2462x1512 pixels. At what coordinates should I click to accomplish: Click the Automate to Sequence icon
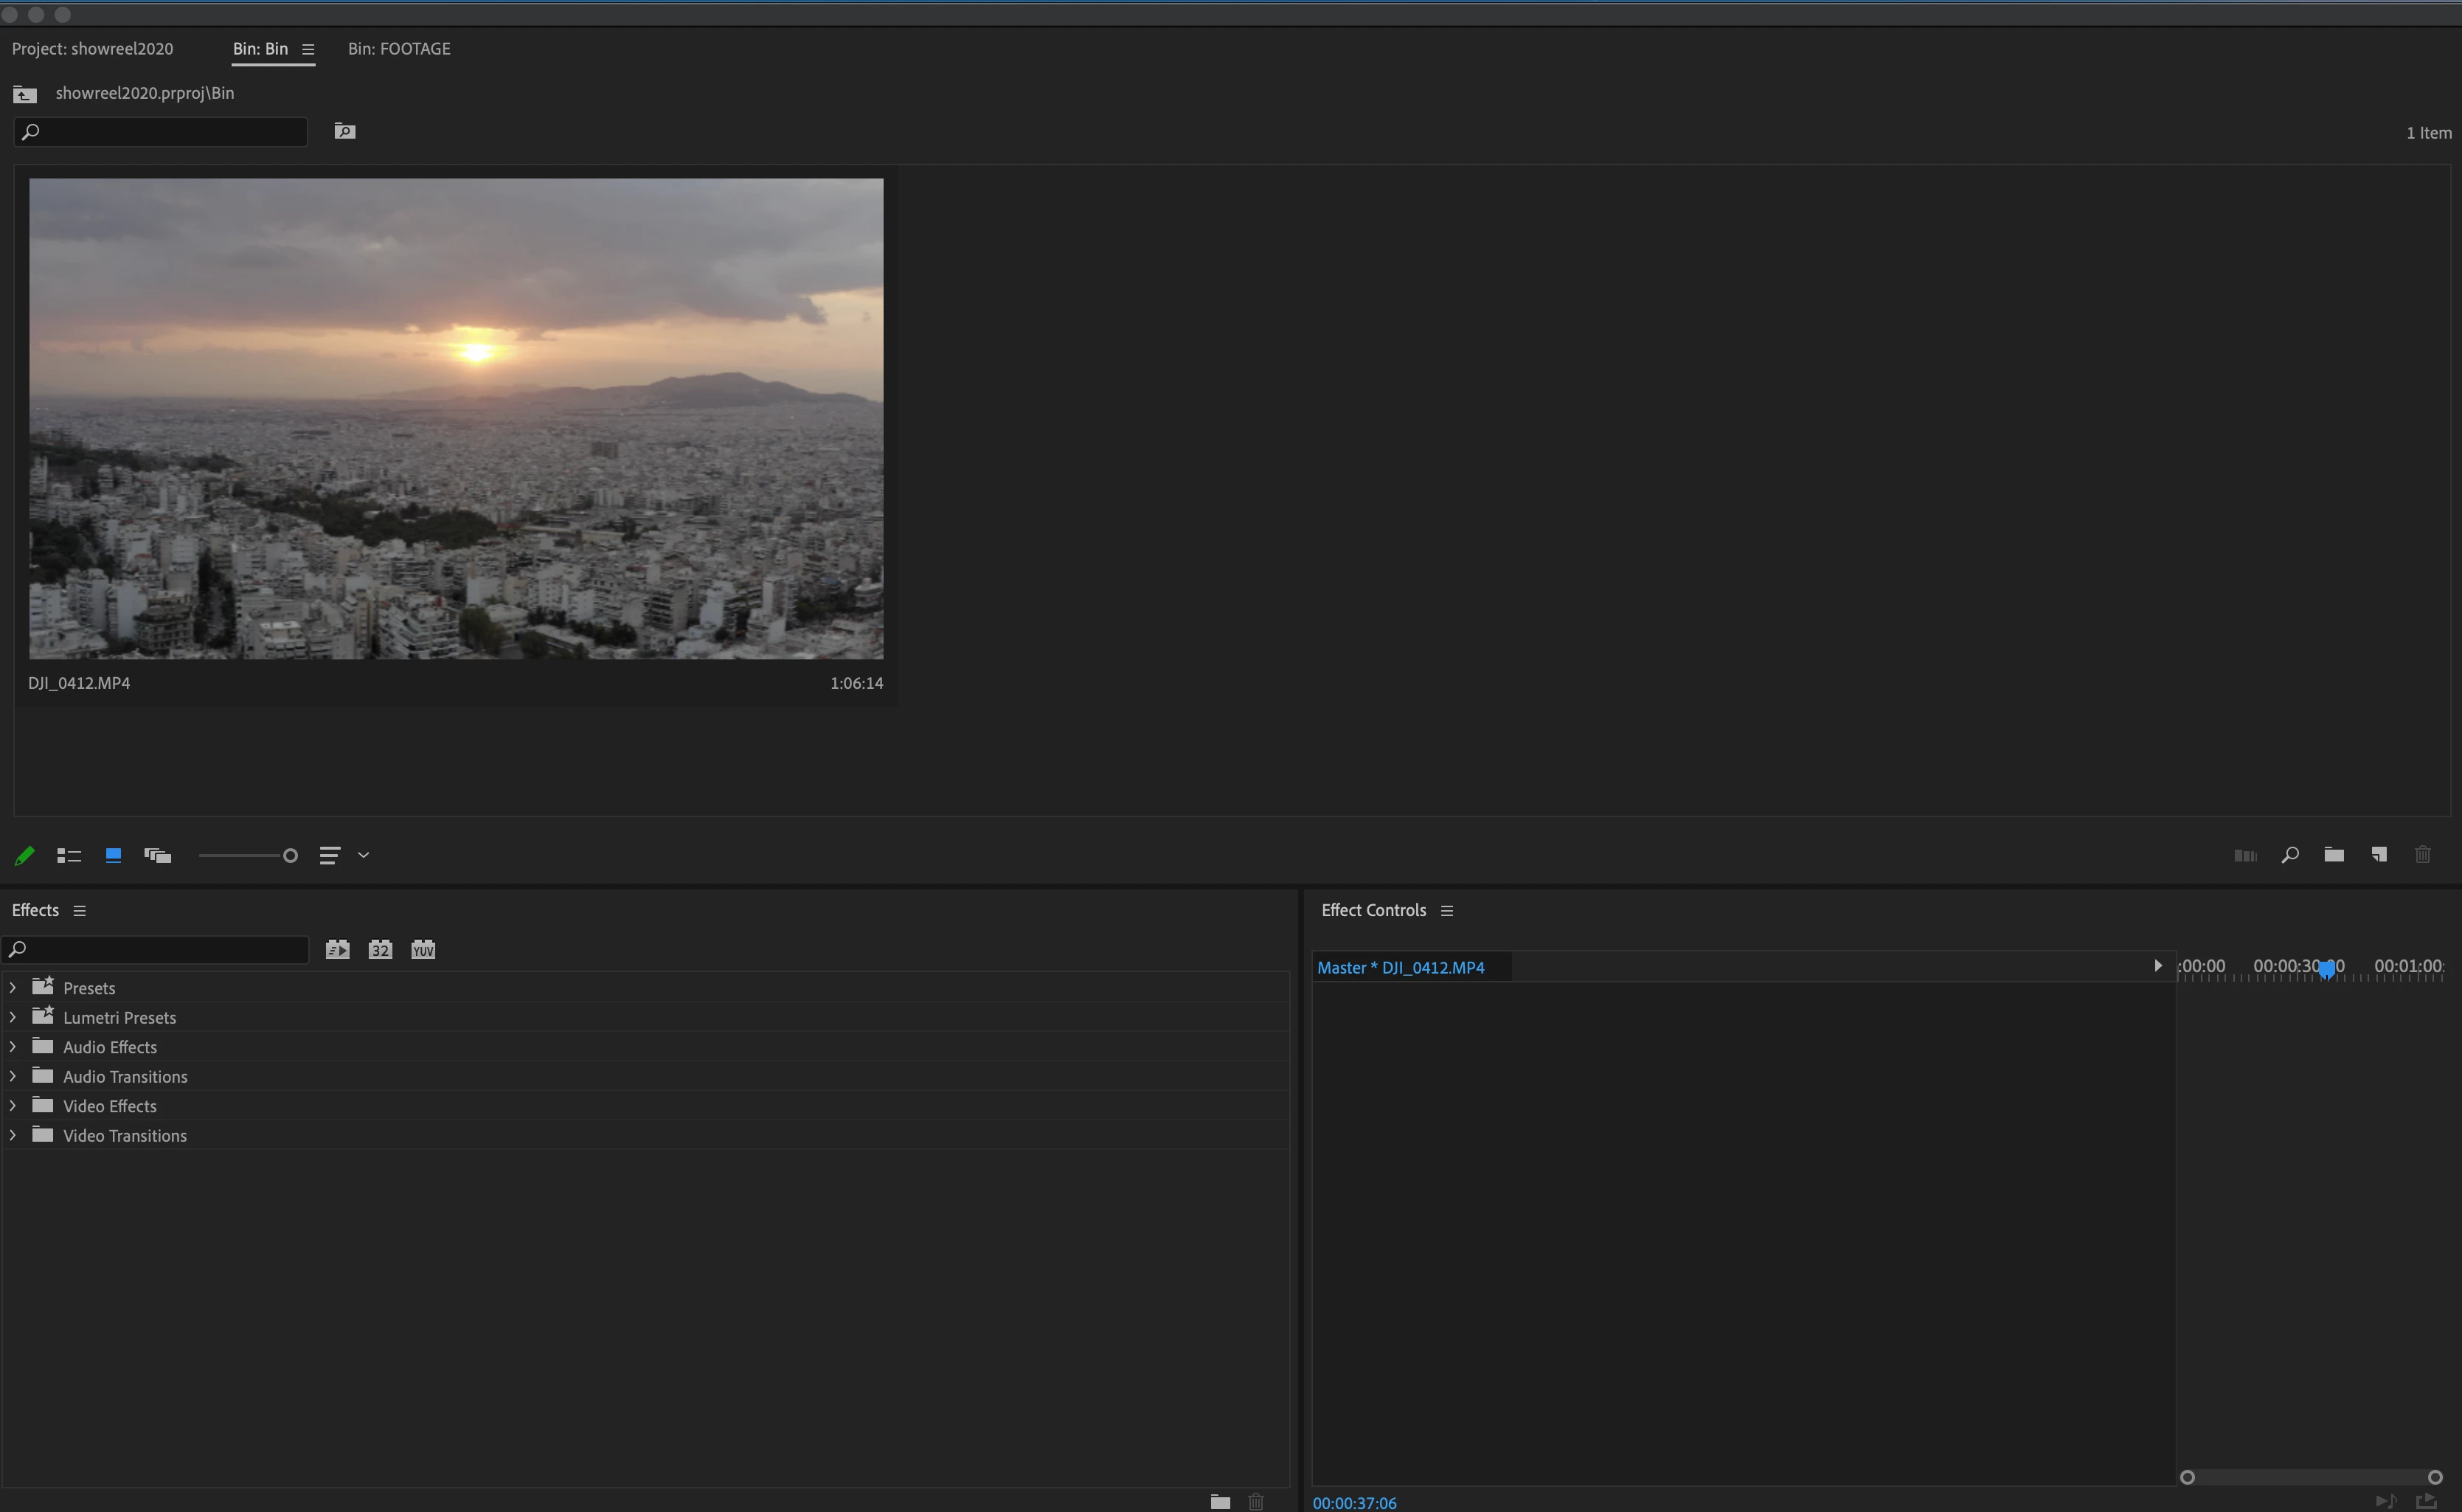(x=2245, y=855)
